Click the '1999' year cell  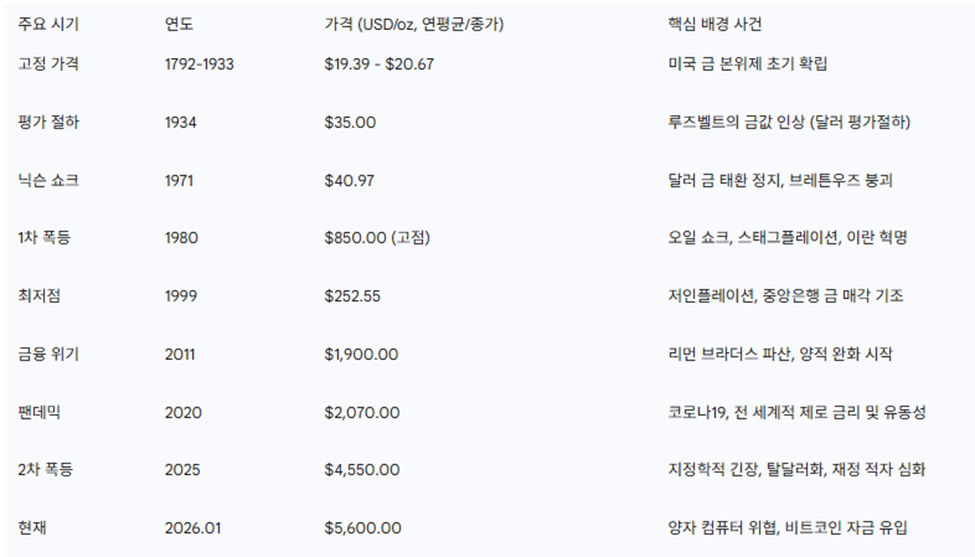tap(181, 296)
